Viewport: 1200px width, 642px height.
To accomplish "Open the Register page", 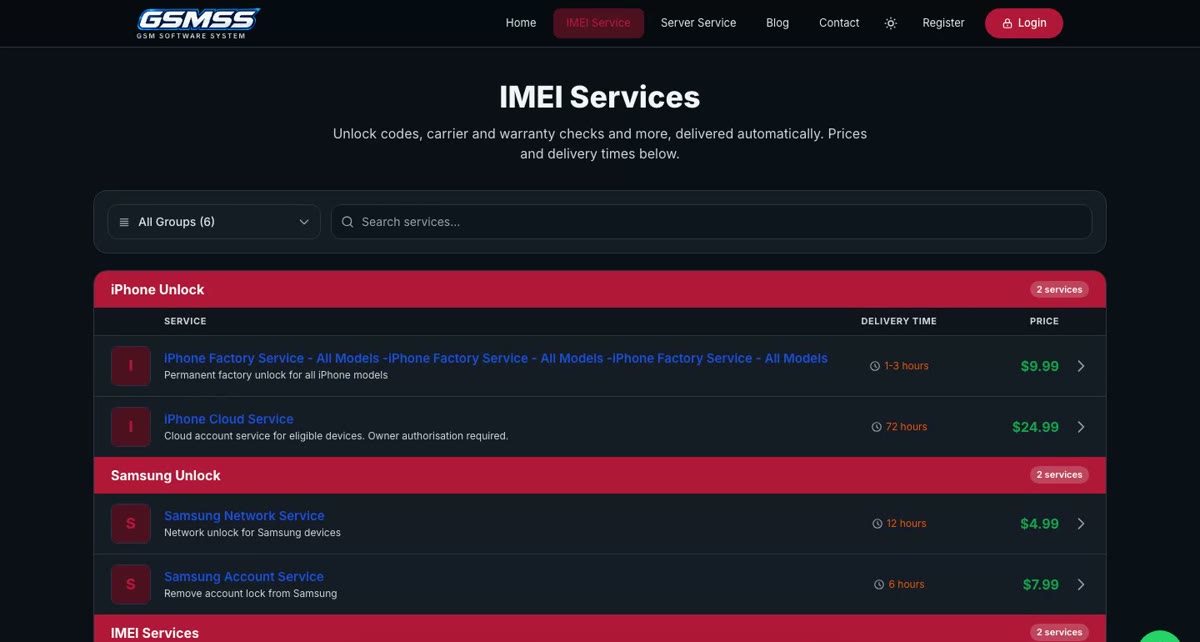I will [x=943, y=23].
